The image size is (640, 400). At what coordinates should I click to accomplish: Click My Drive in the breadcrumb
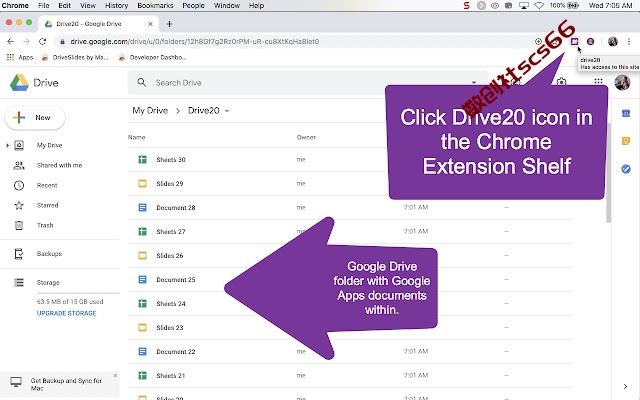150,111
